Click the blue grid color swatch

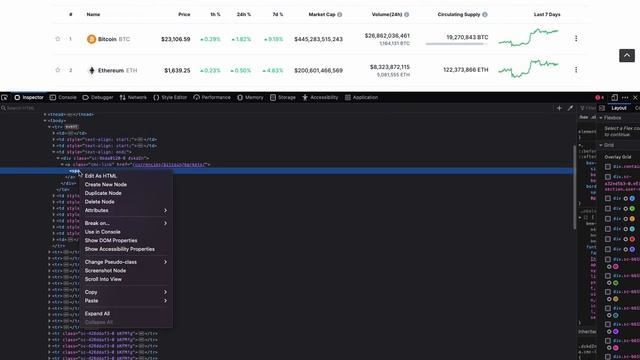632,199
